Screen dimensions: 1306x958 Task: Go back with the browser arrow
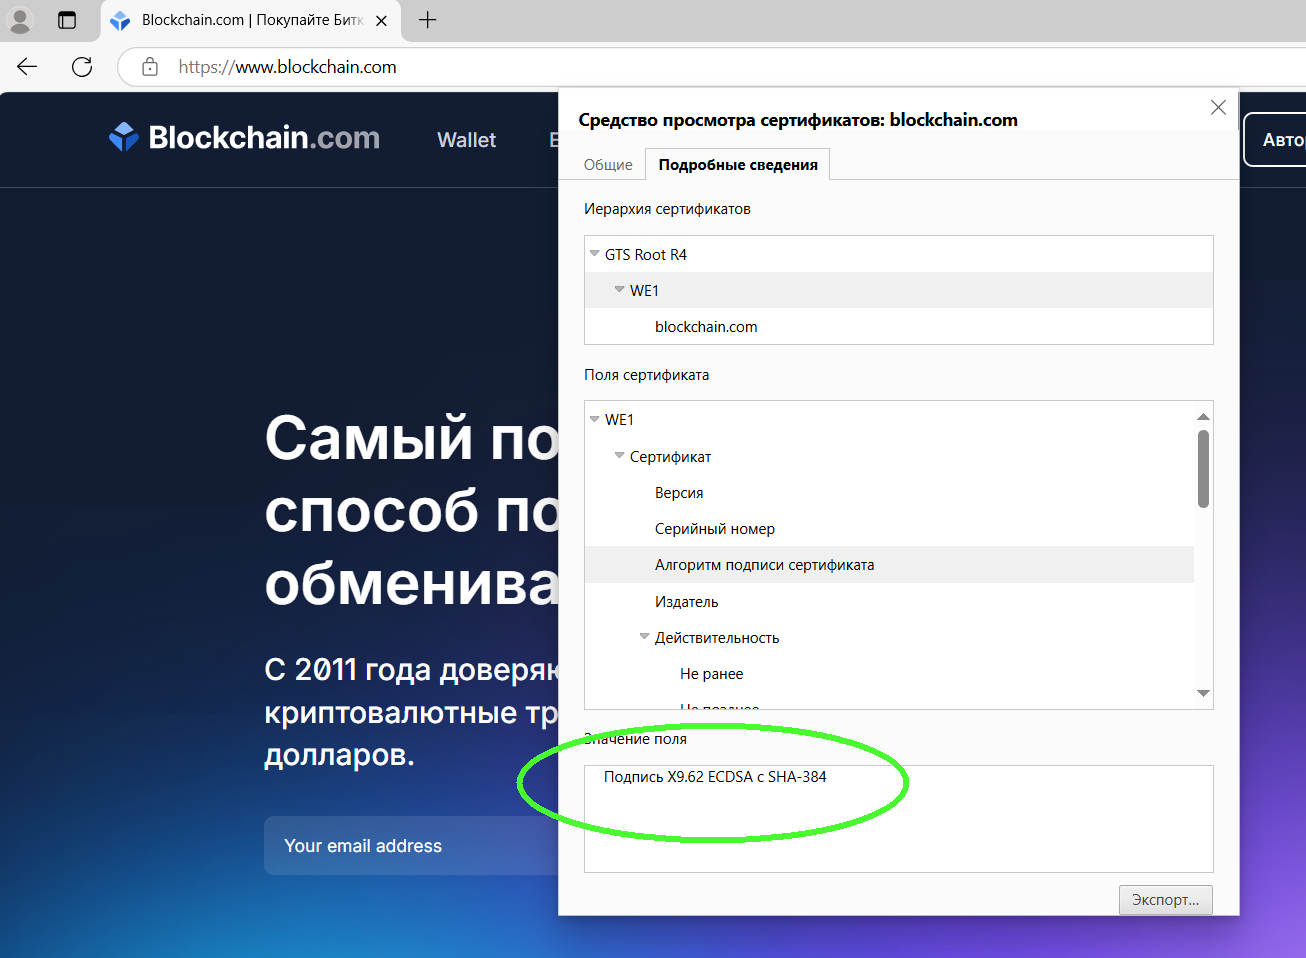click(27, 67)
